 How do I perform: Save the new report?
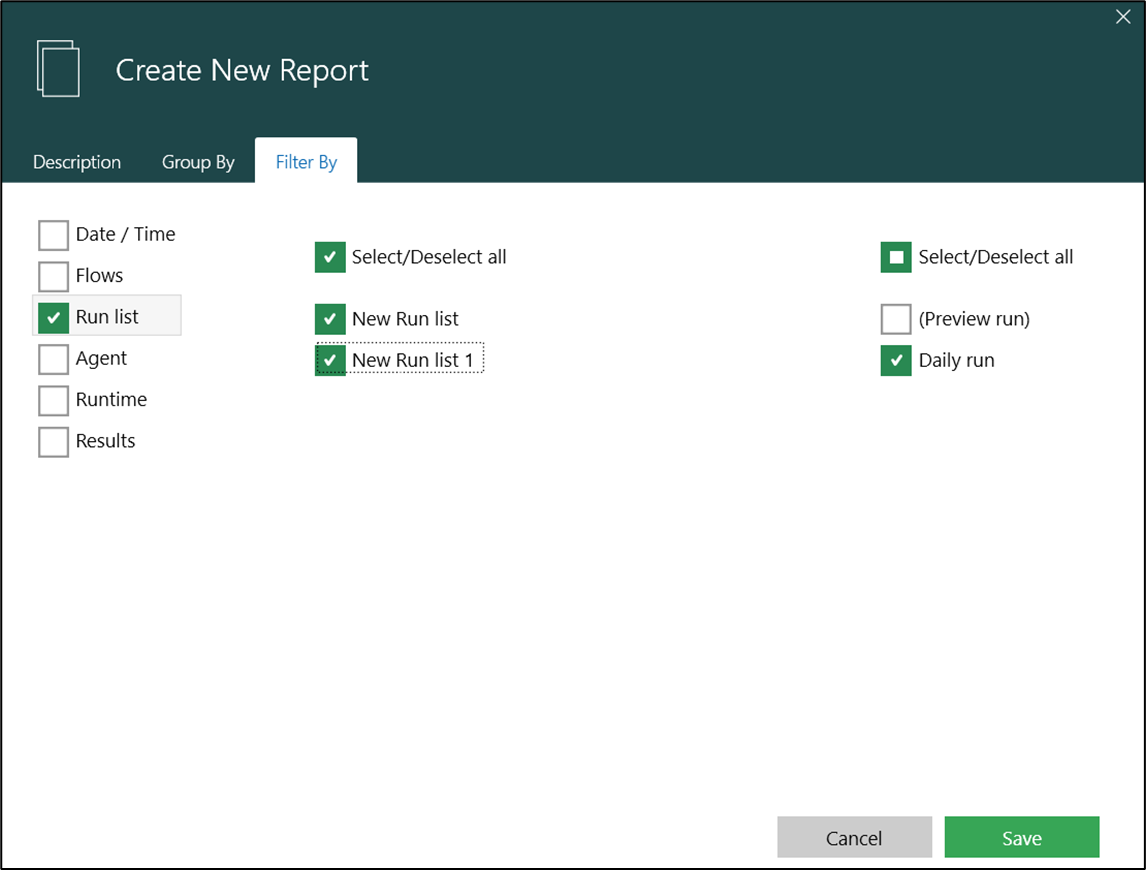click(x=1021, y=837)
